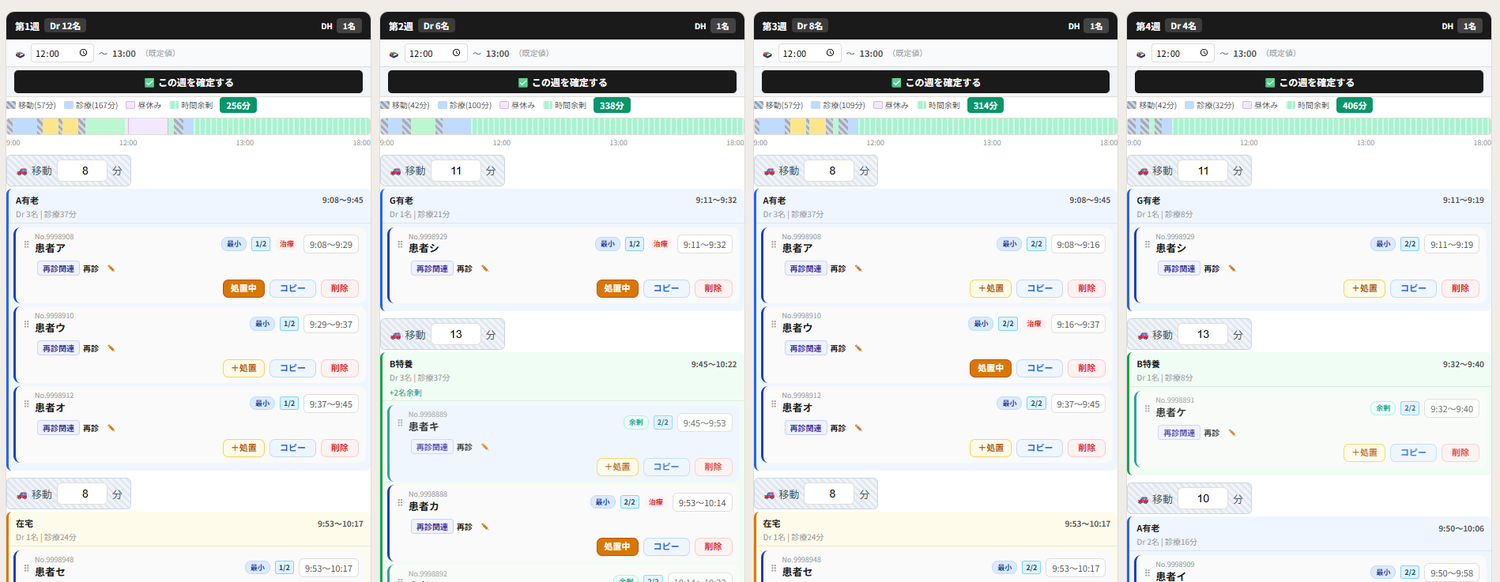Viewport: 1500px width, 582px height.
Task: Open the 12:00 lunch start time picker in 第3週
Action: coord(810,53)
